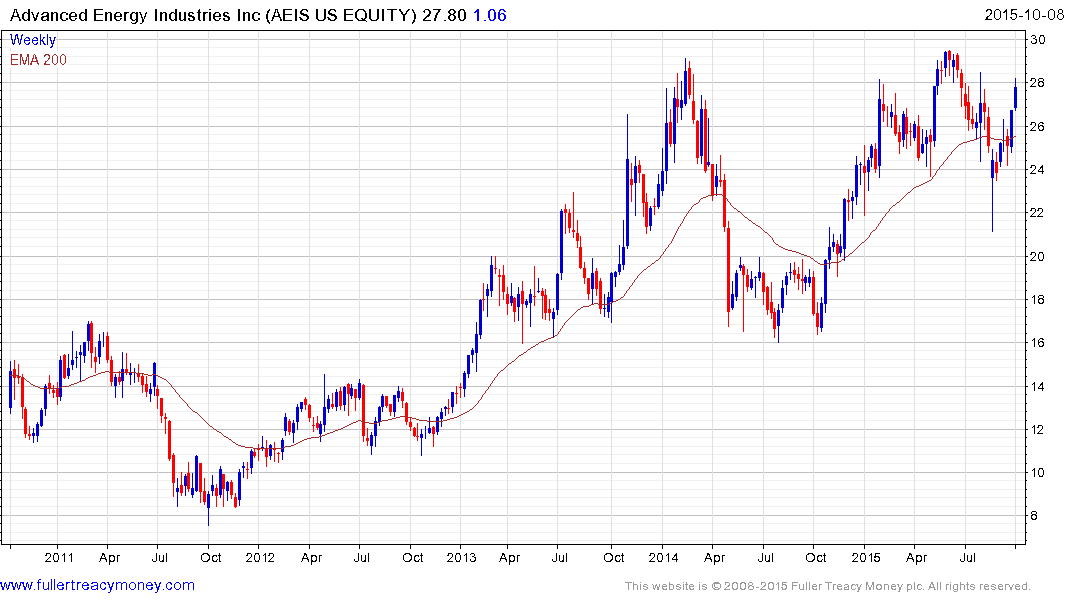Click the price change value 1.06
This screenshot has height=600, width=1075.
(490, 15)
